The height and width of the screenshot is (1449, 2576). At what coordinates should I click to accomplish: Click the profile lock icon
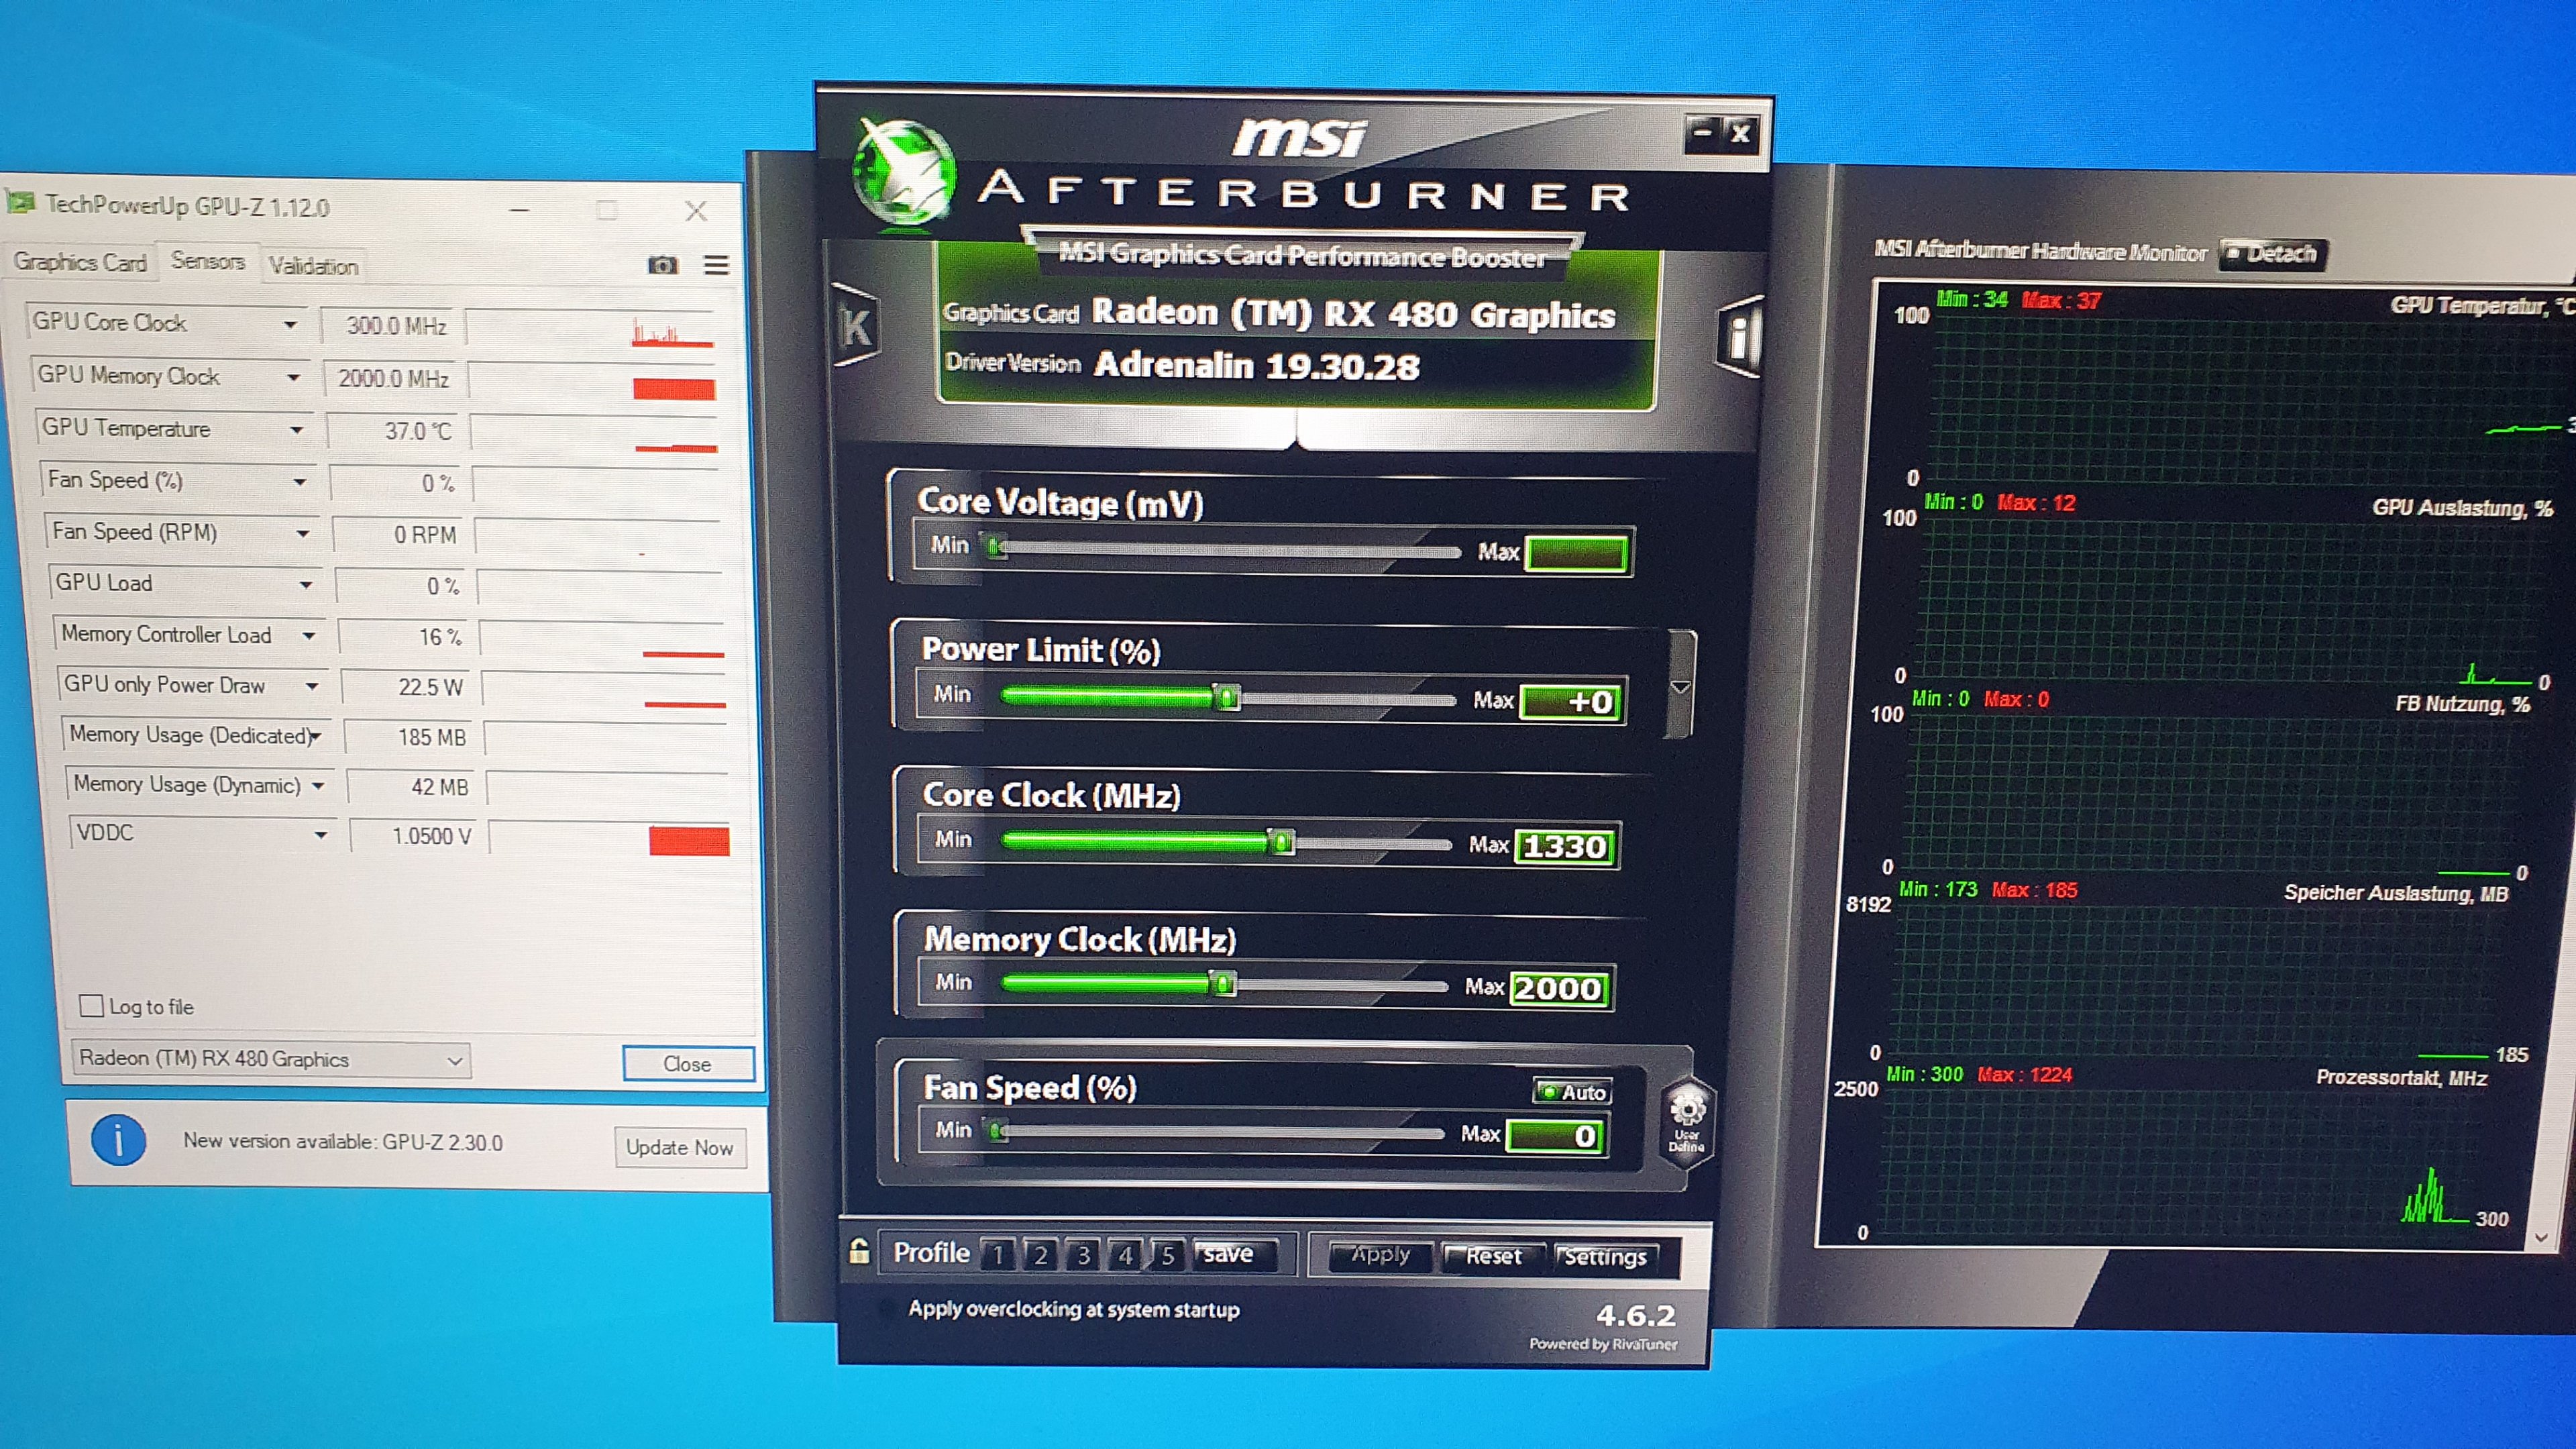pyautogui.click(x=859, y=1251)
